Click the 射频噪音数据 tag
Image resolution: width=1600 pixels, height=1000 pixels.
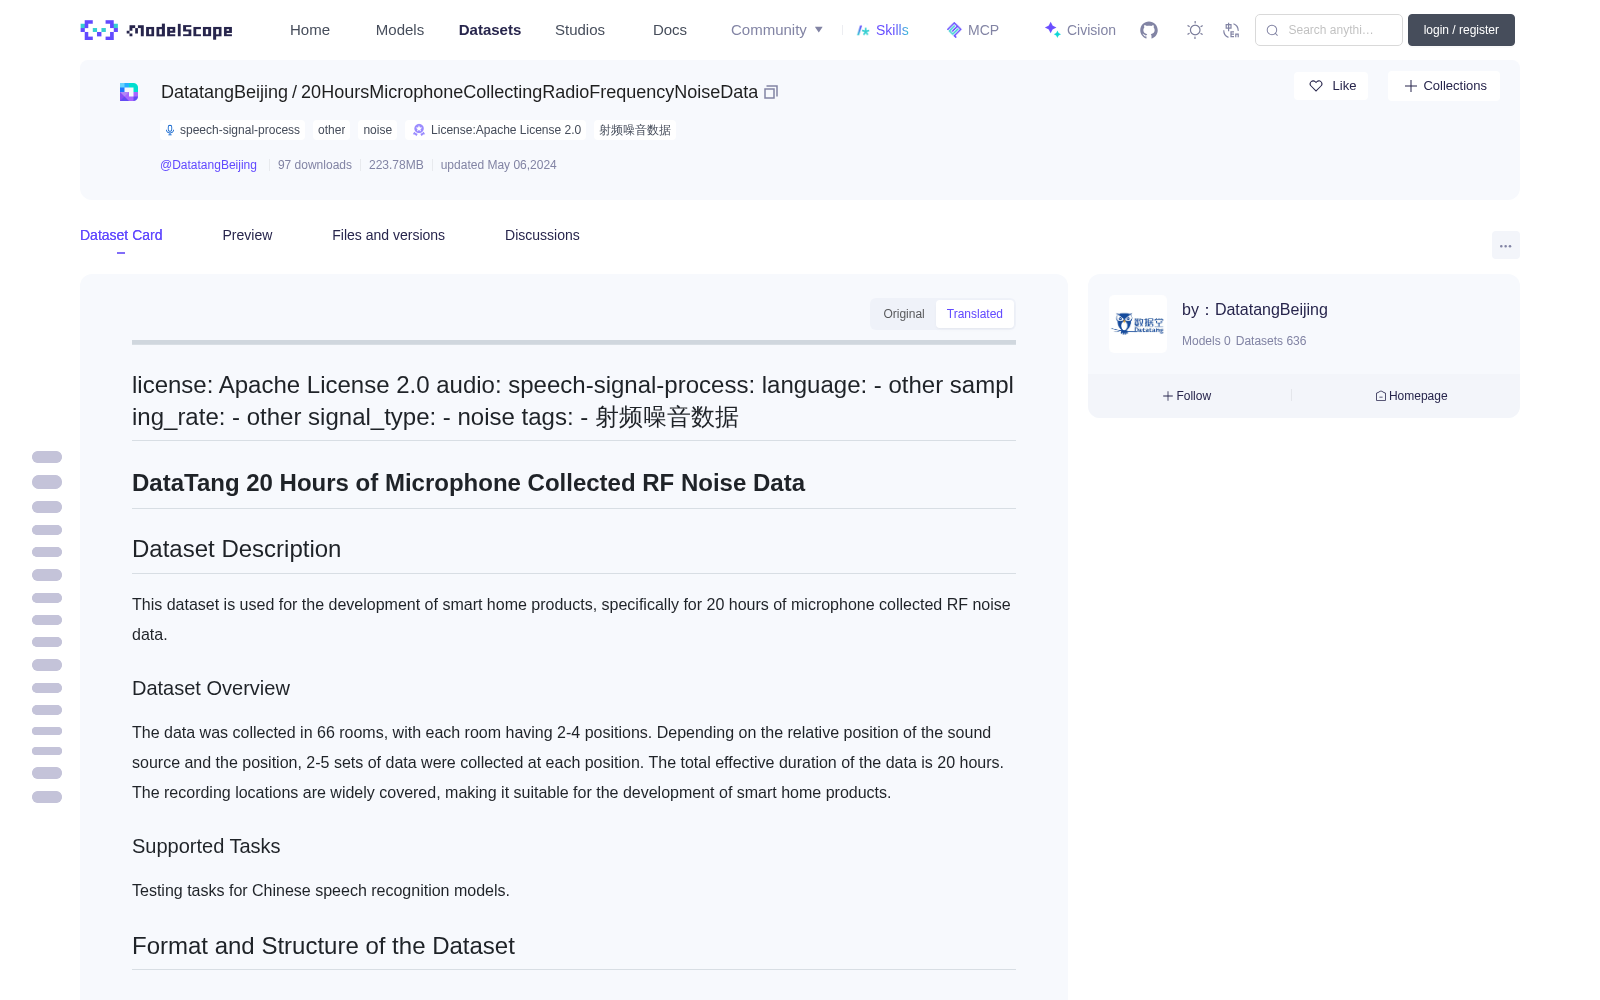[635, 130]
